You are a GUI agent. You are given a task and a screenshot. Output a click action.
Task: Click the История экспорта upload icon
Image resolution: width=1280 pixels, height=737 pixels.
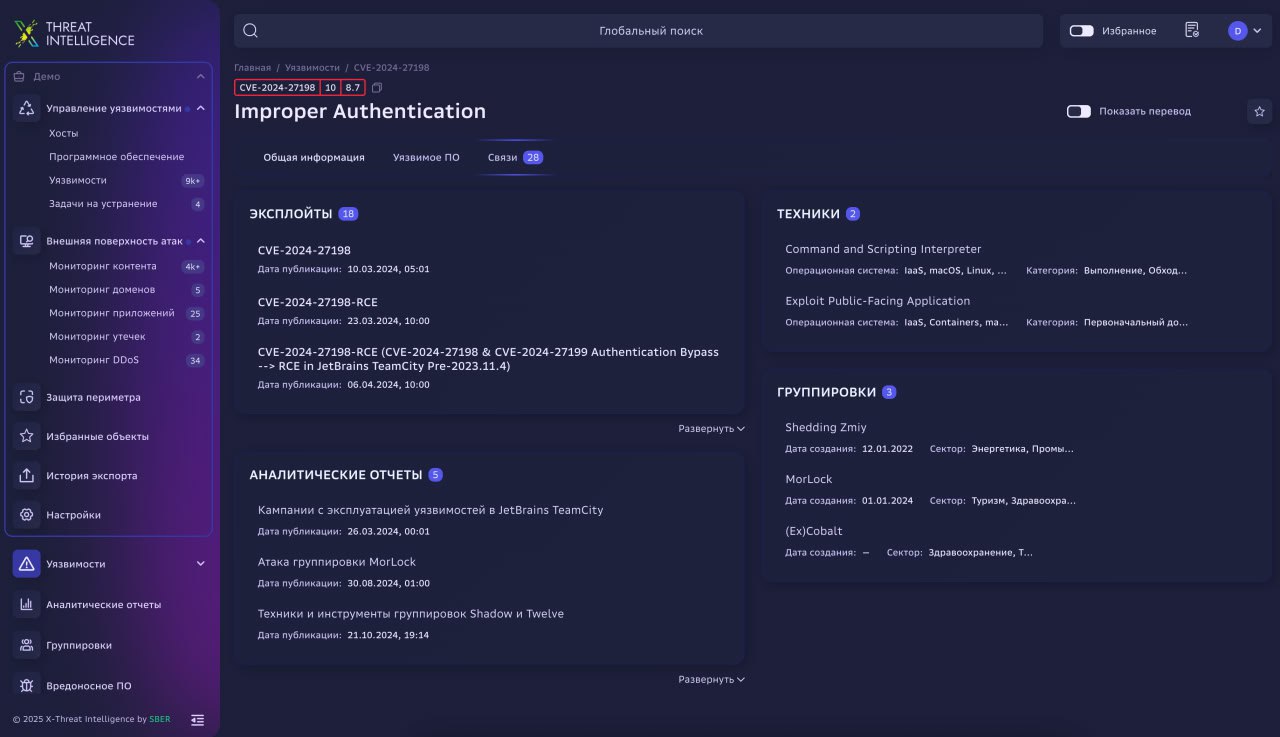[27, 476]
